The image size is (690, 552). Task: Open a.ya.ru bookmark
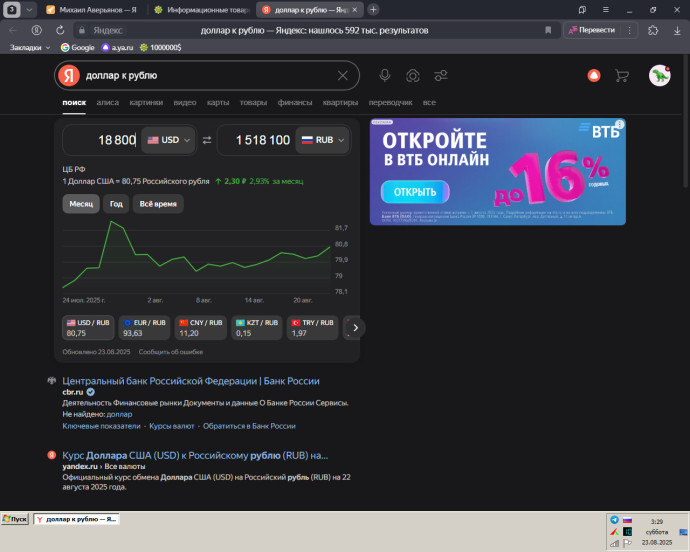(117, 47)
